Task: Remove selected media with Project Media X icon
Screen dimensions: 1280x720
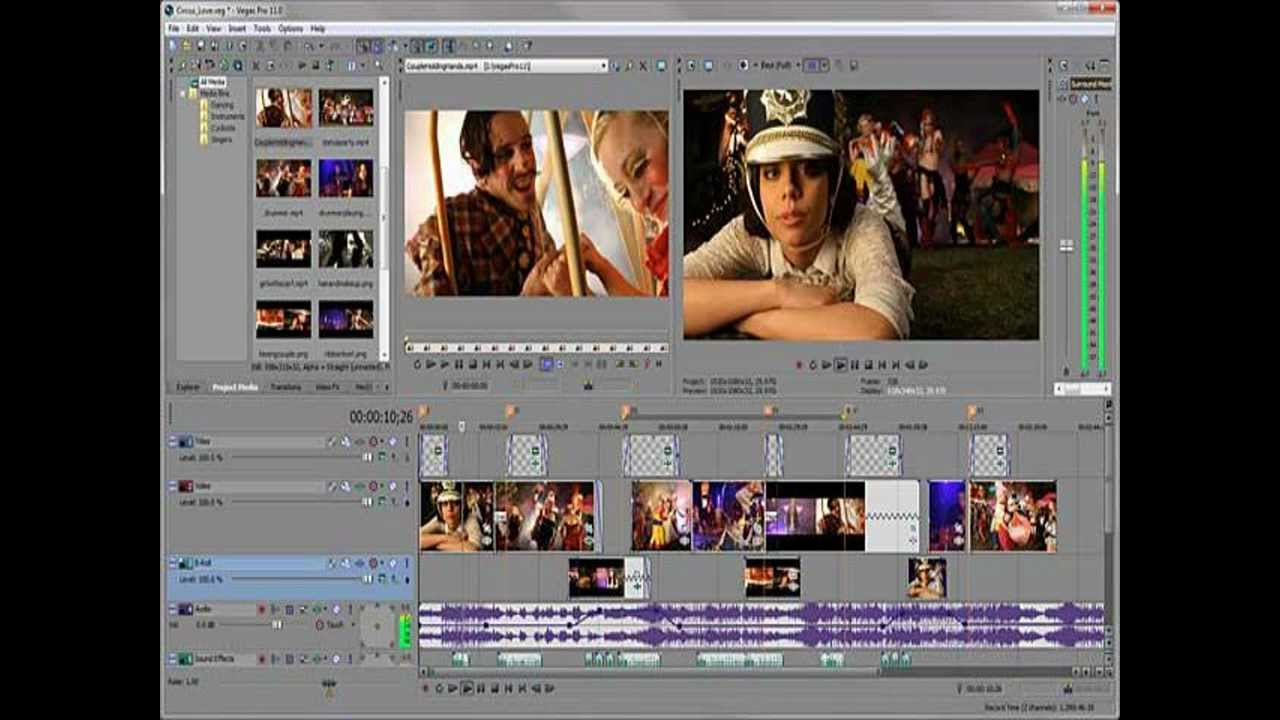Action: [257, 65]
